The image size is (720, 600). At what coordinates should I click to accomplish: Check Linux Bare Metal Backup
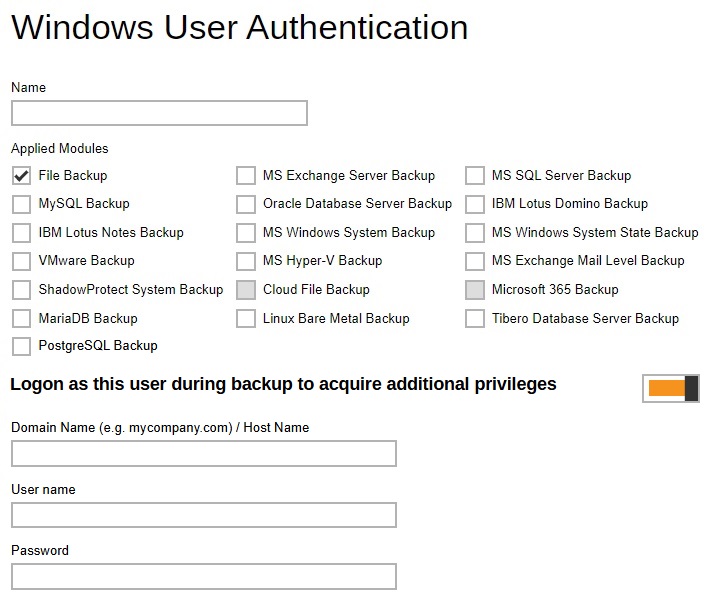tap(246, 318)
